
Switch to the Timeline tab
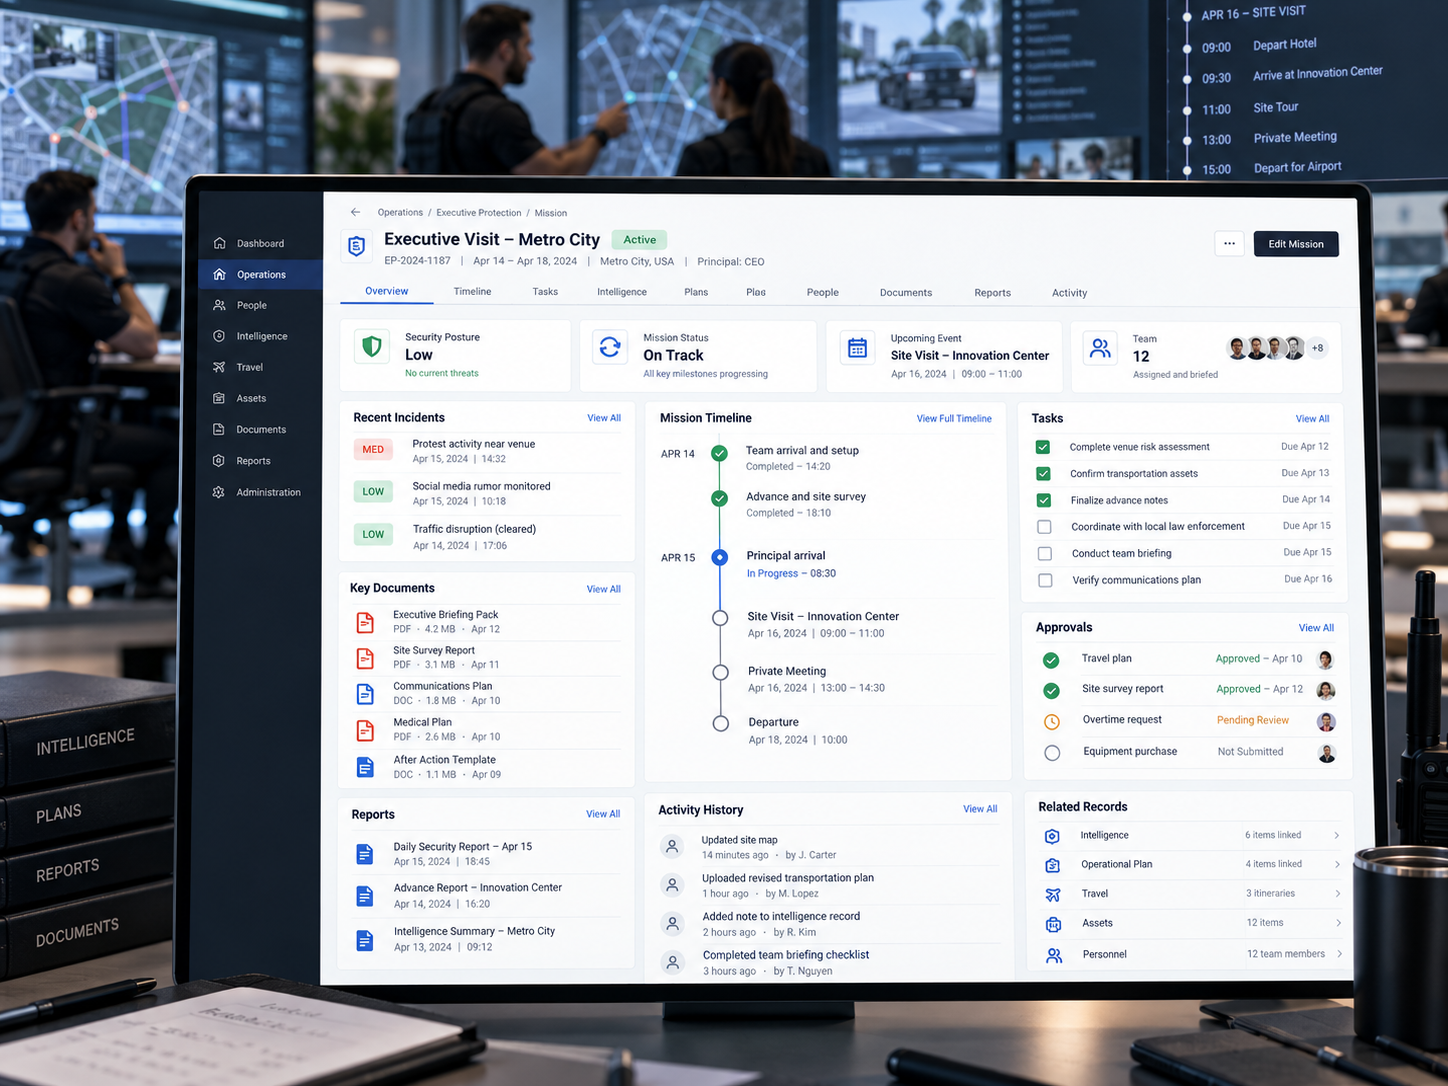[472, 291]
